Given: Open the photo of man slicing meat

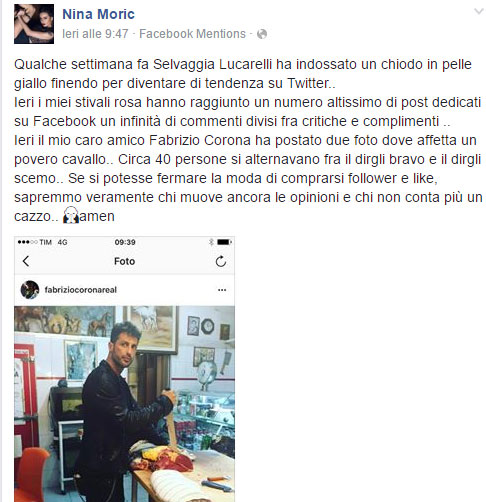Looking at the screenshot, I should click(x=124, y=404).
